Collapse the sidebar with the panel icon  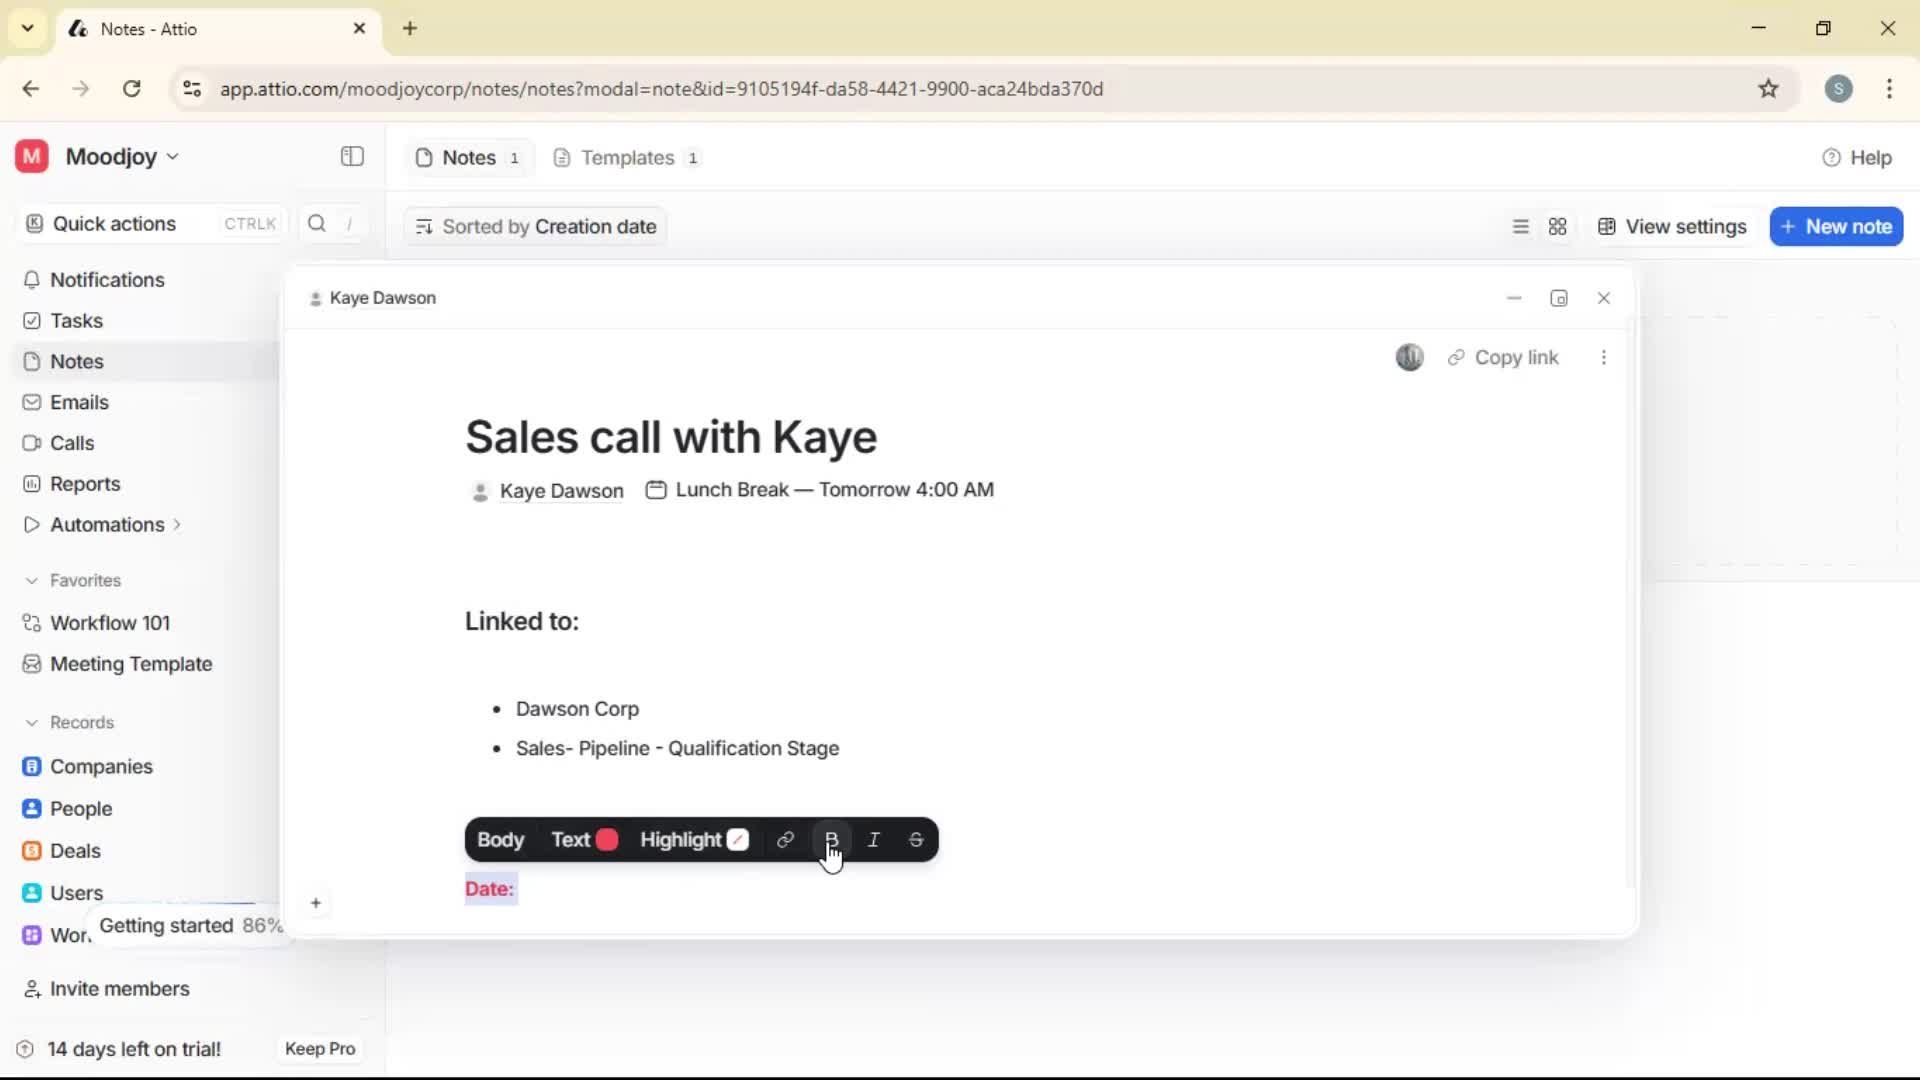coord(351,157)
